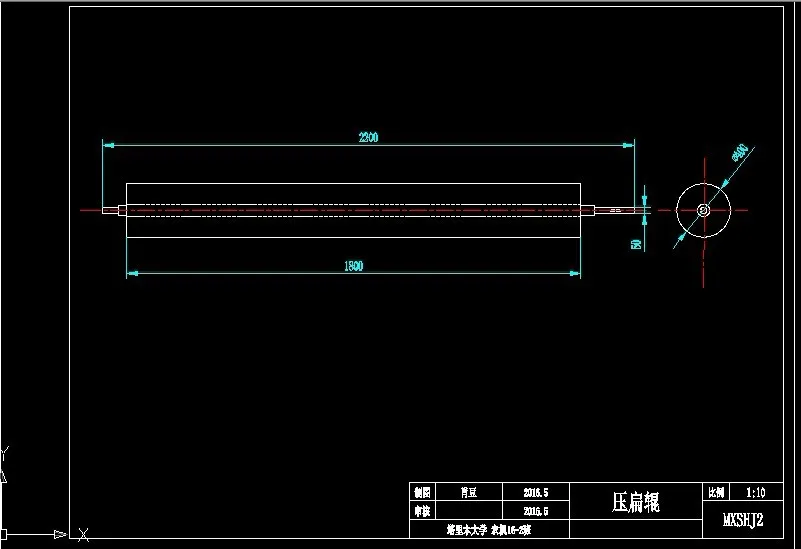The height and width of the screenshot is (549, 801).
Task: Click the 压扁辊 title text
Action: click(635, 502)
